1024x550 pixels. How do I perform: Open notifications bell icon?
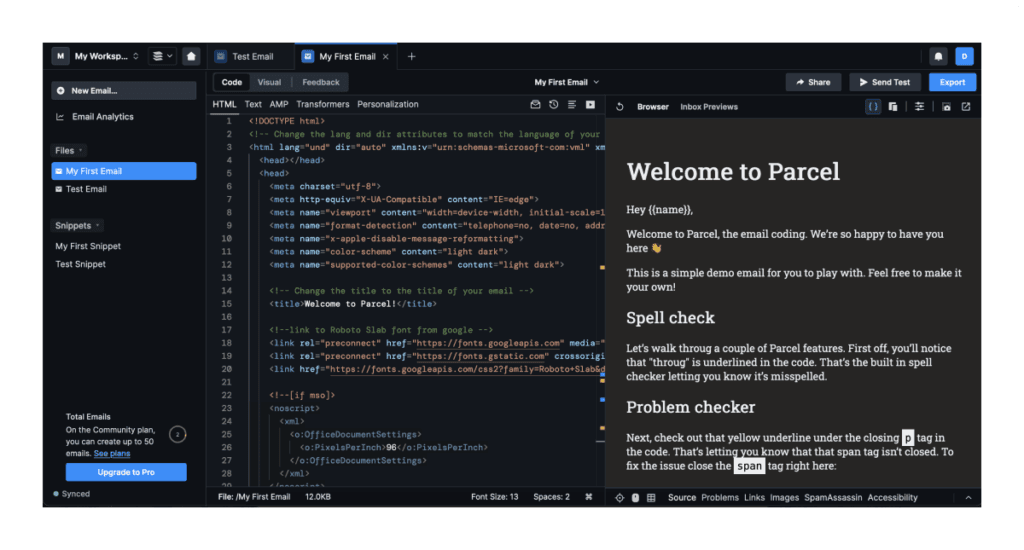(938, 57)
